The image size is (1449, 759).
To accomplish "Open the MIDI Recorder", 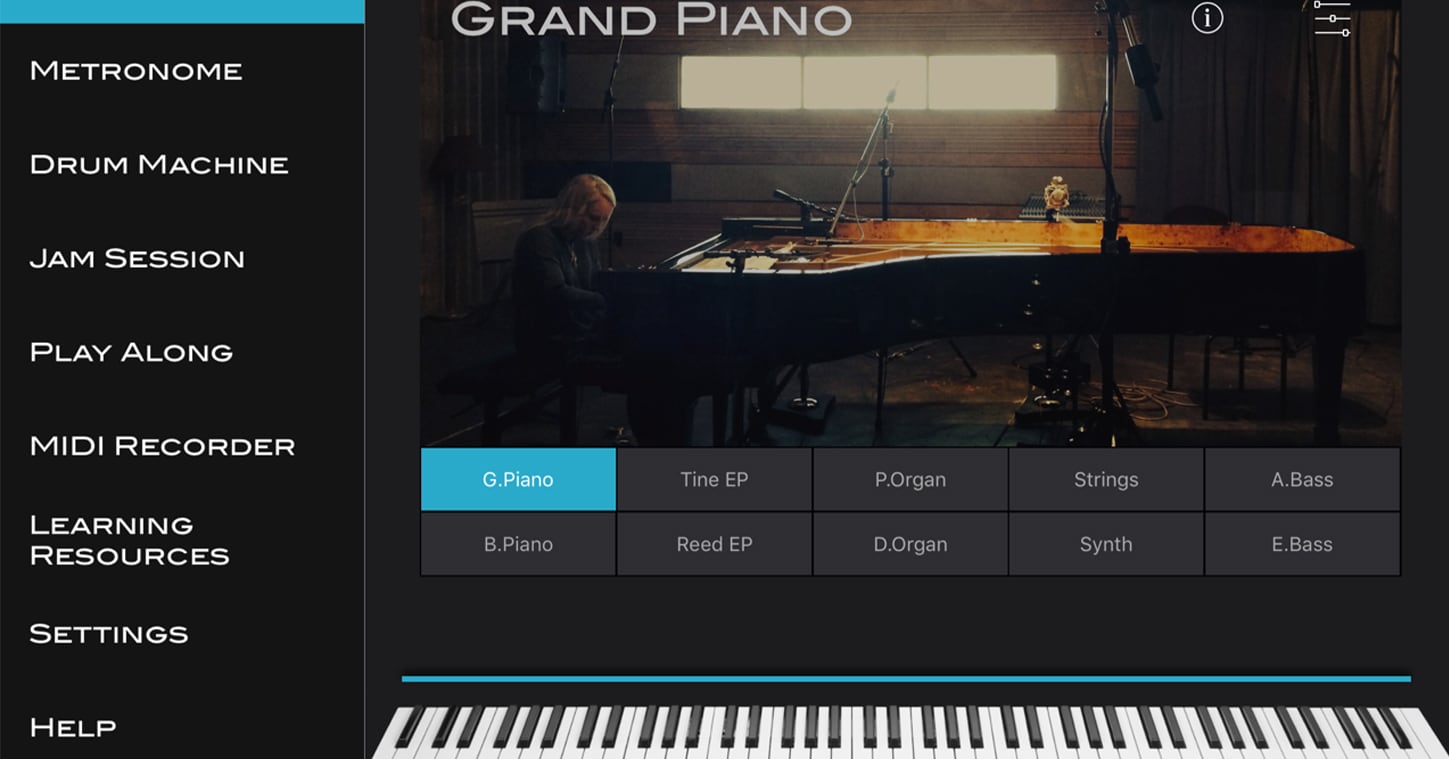I will [x=162, y=447].
